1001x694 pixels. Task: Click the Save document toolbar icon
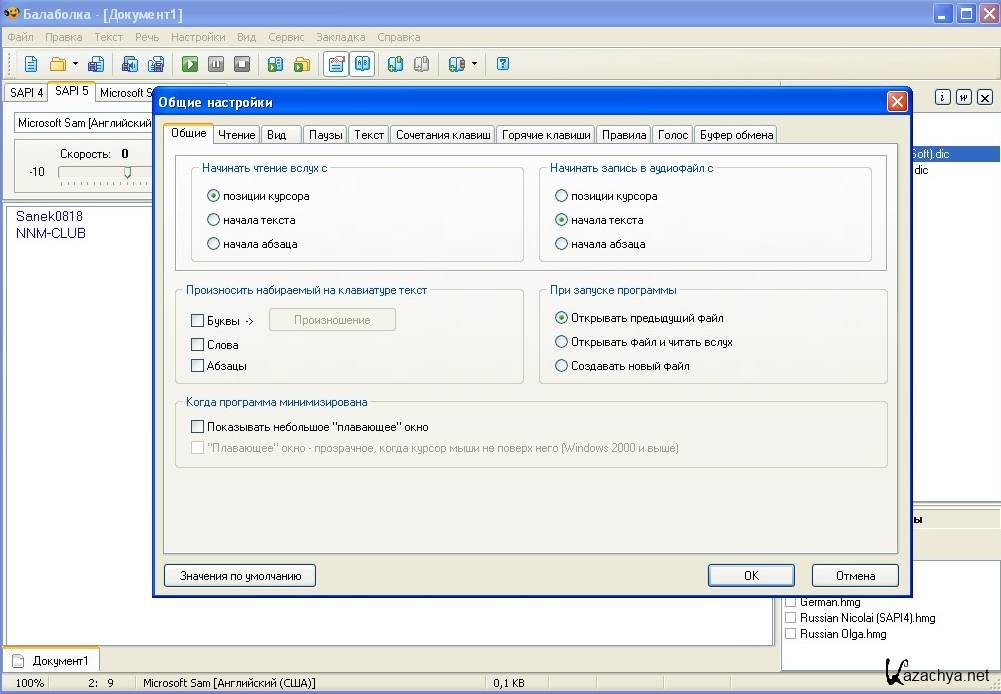click(96, 64)
